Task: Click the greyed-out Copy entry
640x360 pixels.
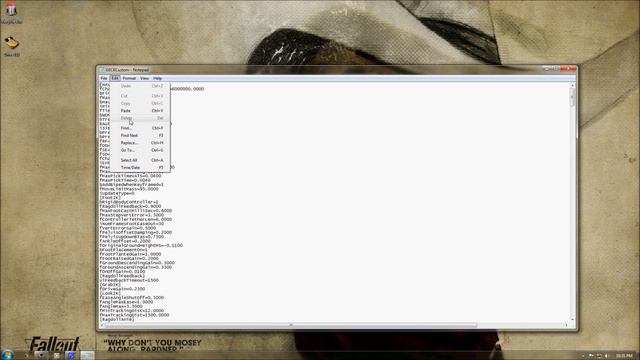Action: point(140,103)
